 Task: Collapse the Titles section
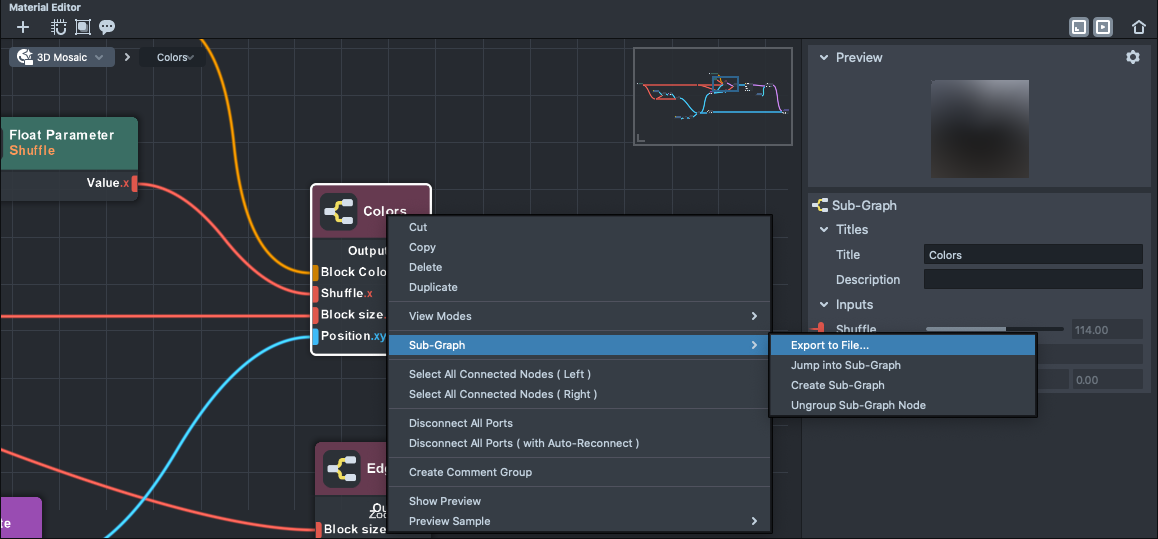(x=824, y=230)
